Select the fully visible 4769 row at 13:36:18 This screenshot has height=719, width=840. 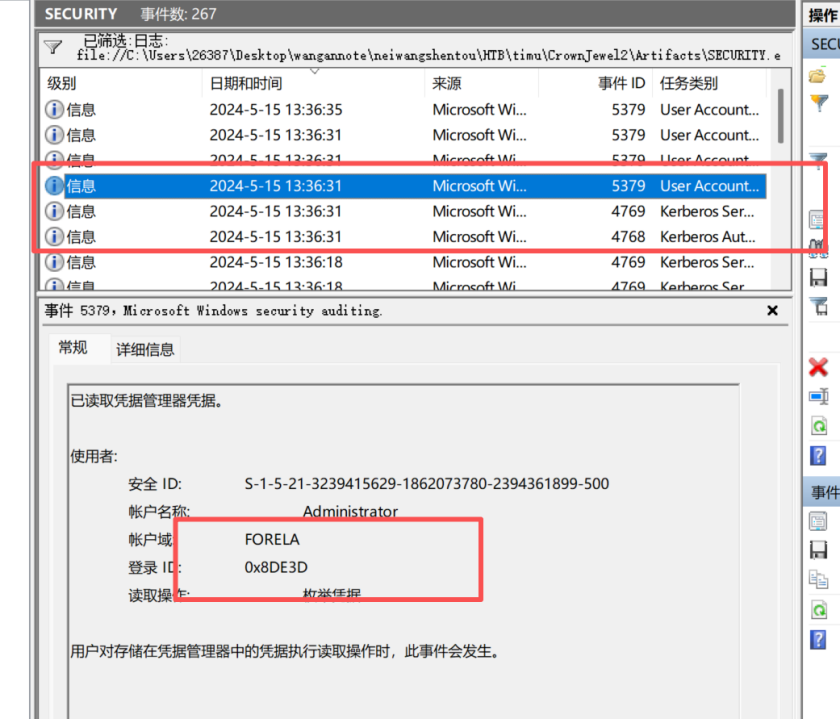tap(404, 262)
